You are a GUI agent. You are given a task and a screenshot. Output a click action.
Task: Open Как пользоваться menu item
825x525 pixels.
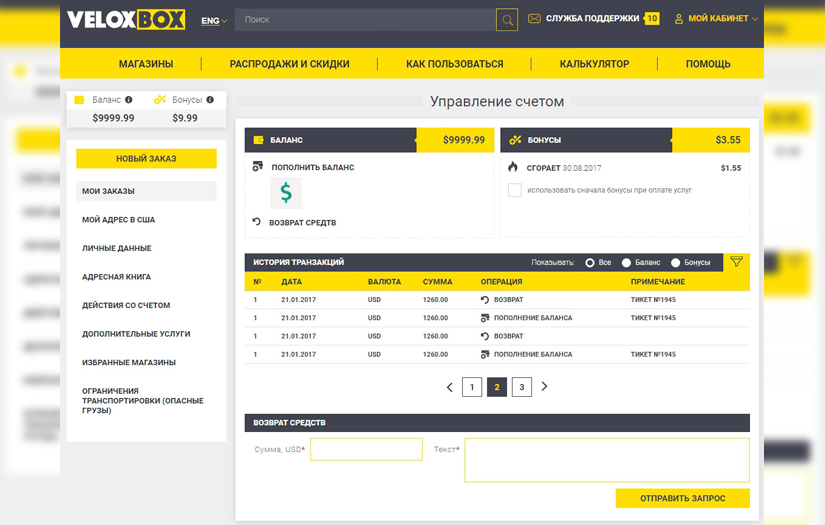tap(455, 64)
